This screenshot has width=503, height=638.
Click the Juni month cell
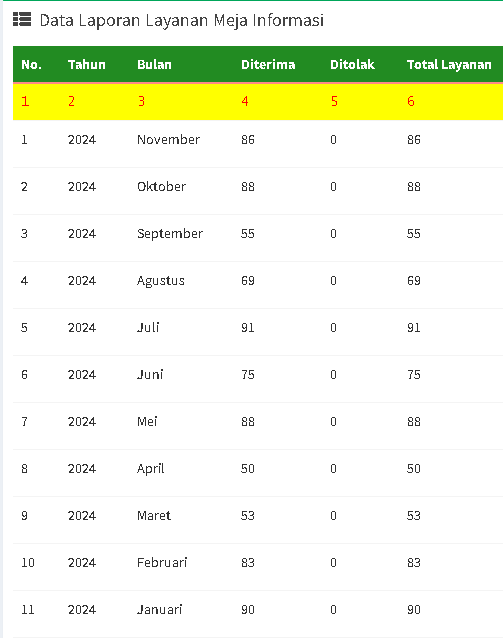tap(150, 374)
